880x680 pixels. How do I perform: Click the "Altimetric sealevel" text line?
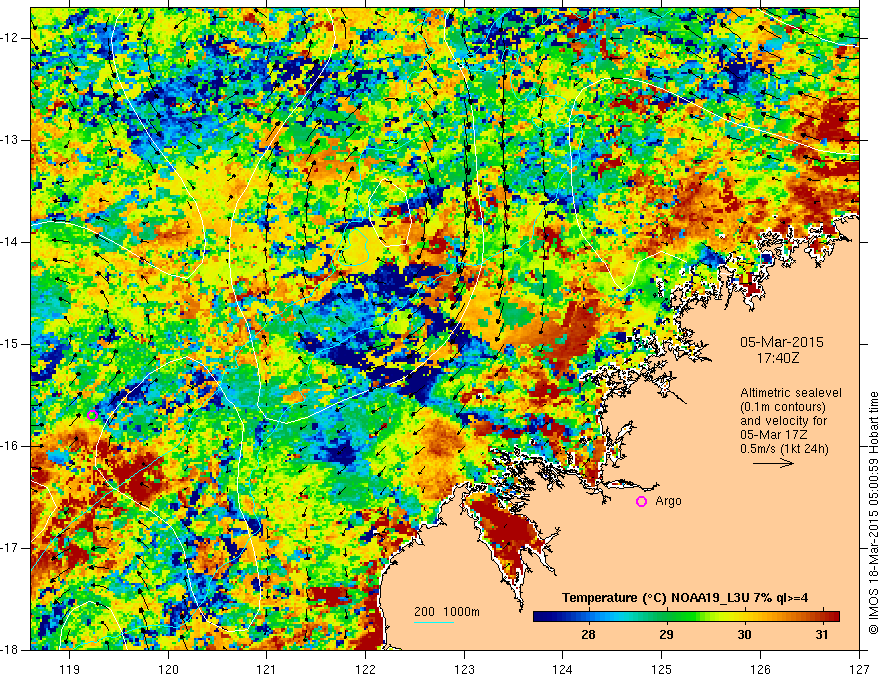[x=791, y=393]
